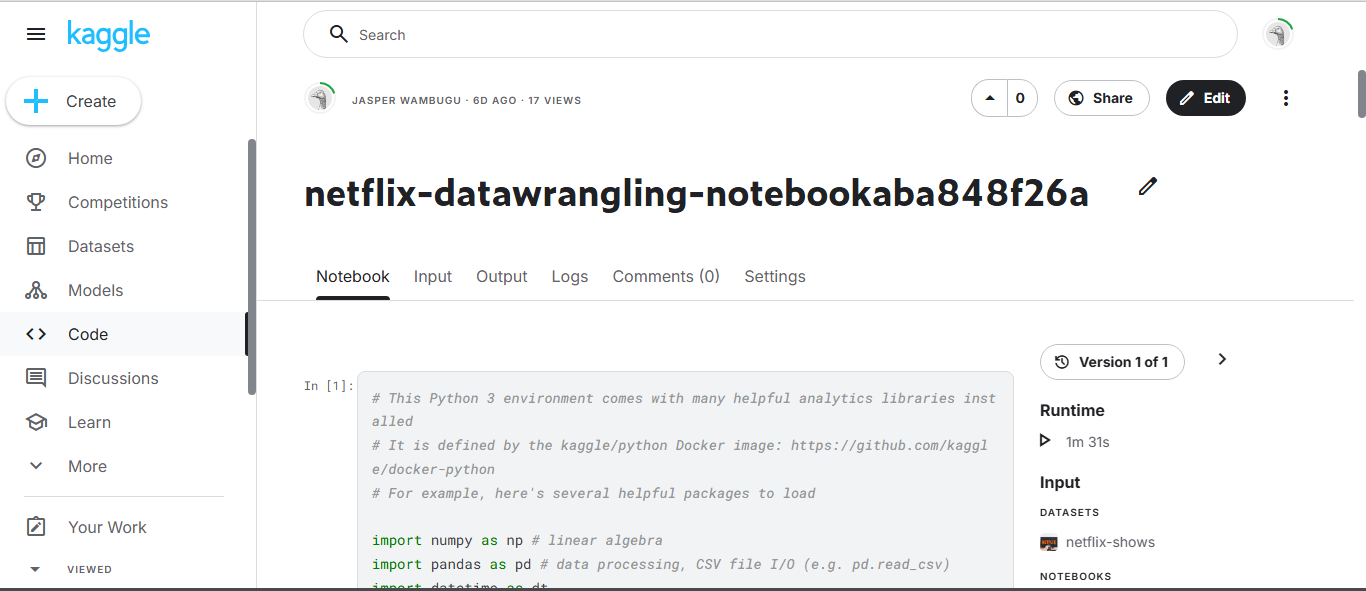The image size is (1366, 591).
Task: Open Models page in sidebar
Action: click(96, 290)
